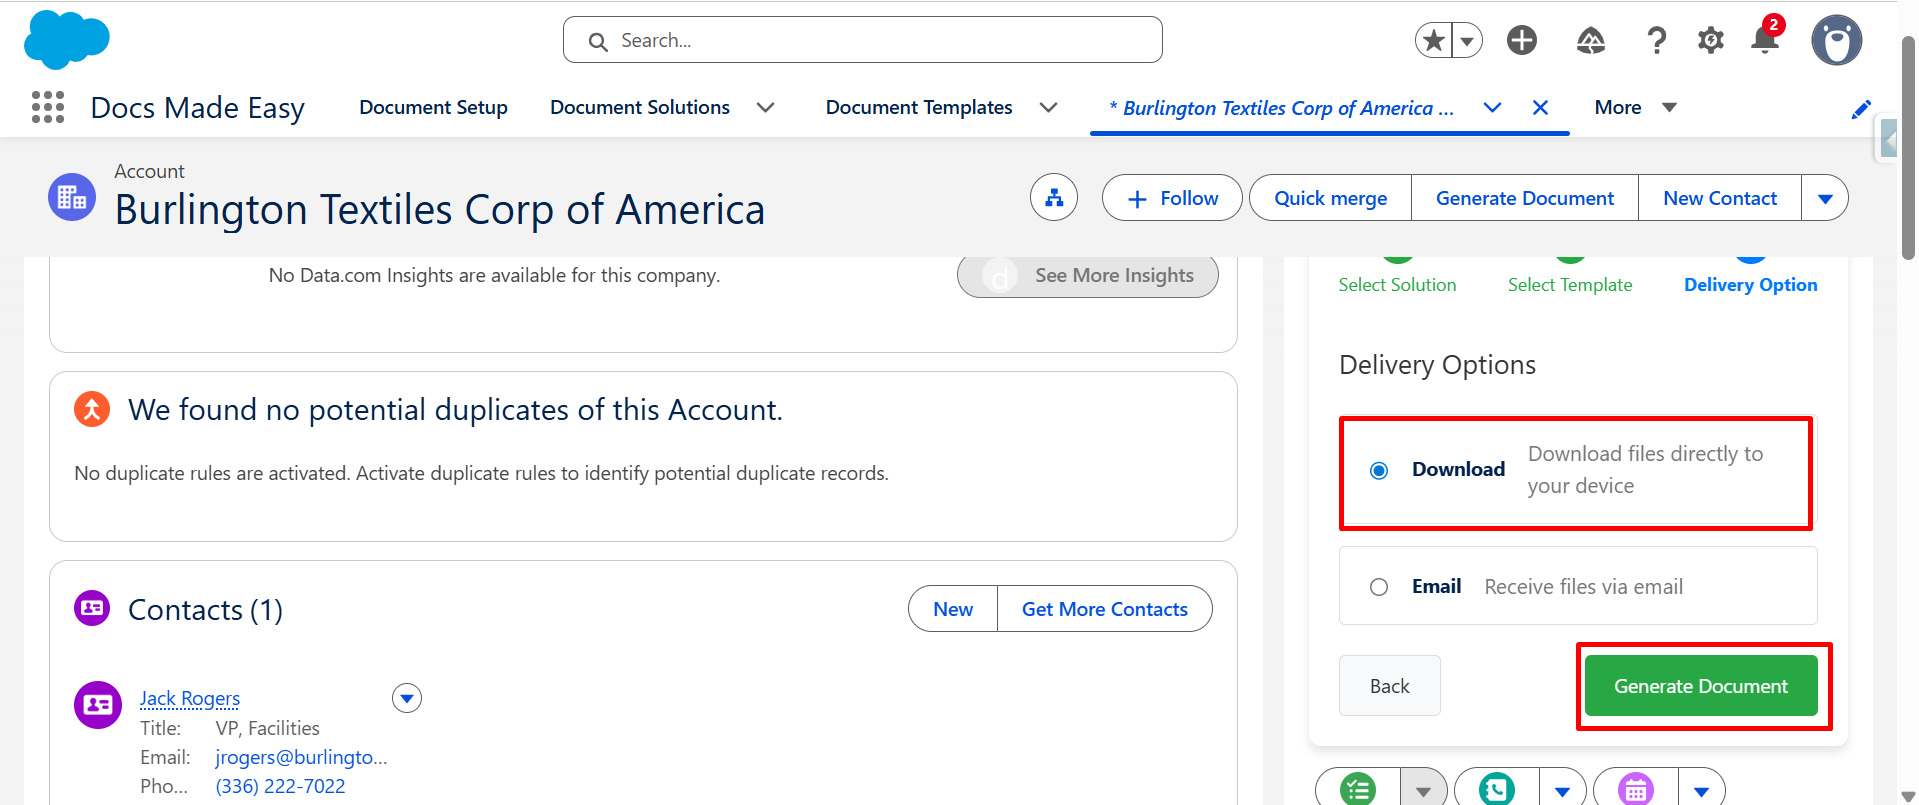1919x805 pixels.
Task: Click the Favorites star icon
Action: pyautogui.click(x=1434, y=40)
